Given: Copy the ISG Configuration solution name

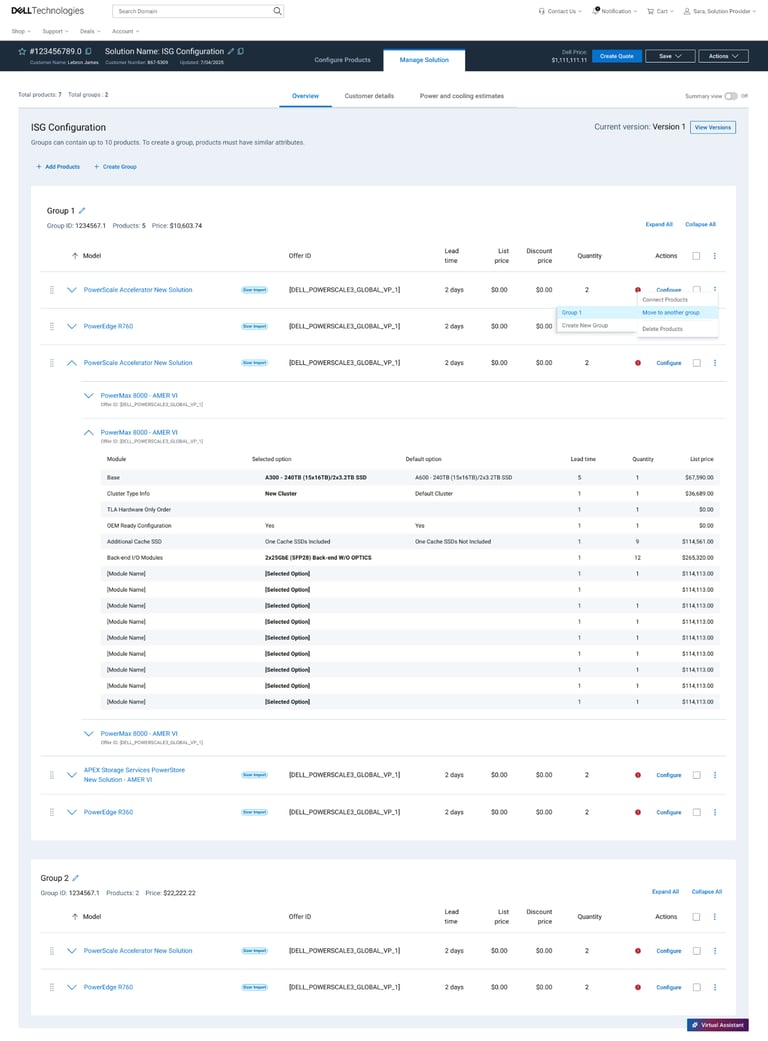Looking at the screenshot, I should (240, 51).
